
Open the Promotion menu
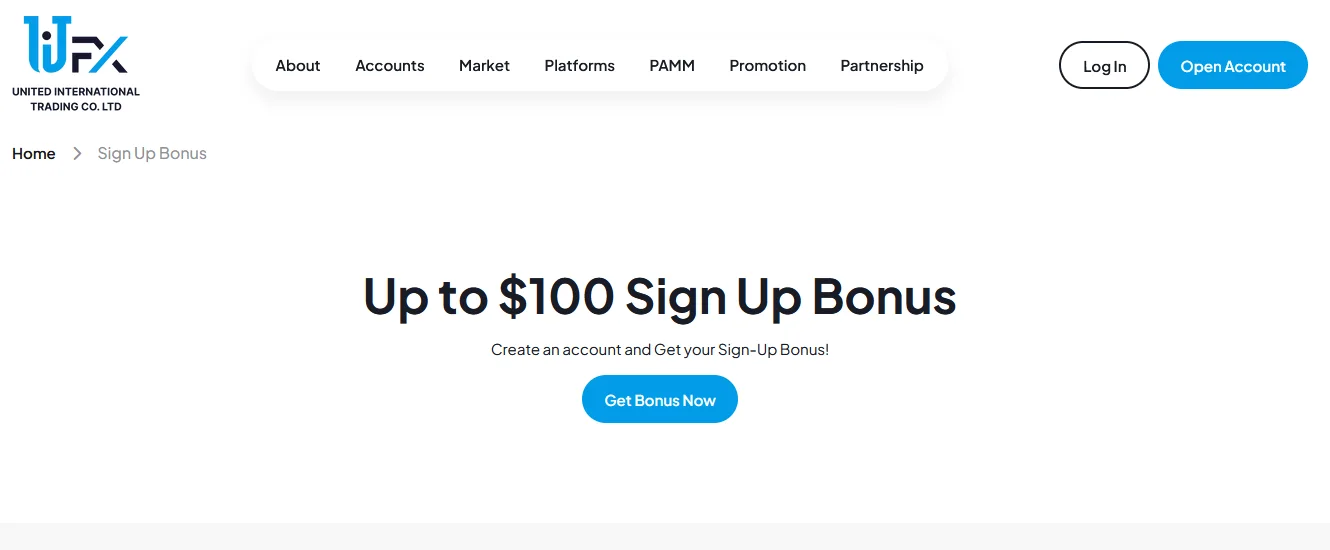click(x=768, y=66)
